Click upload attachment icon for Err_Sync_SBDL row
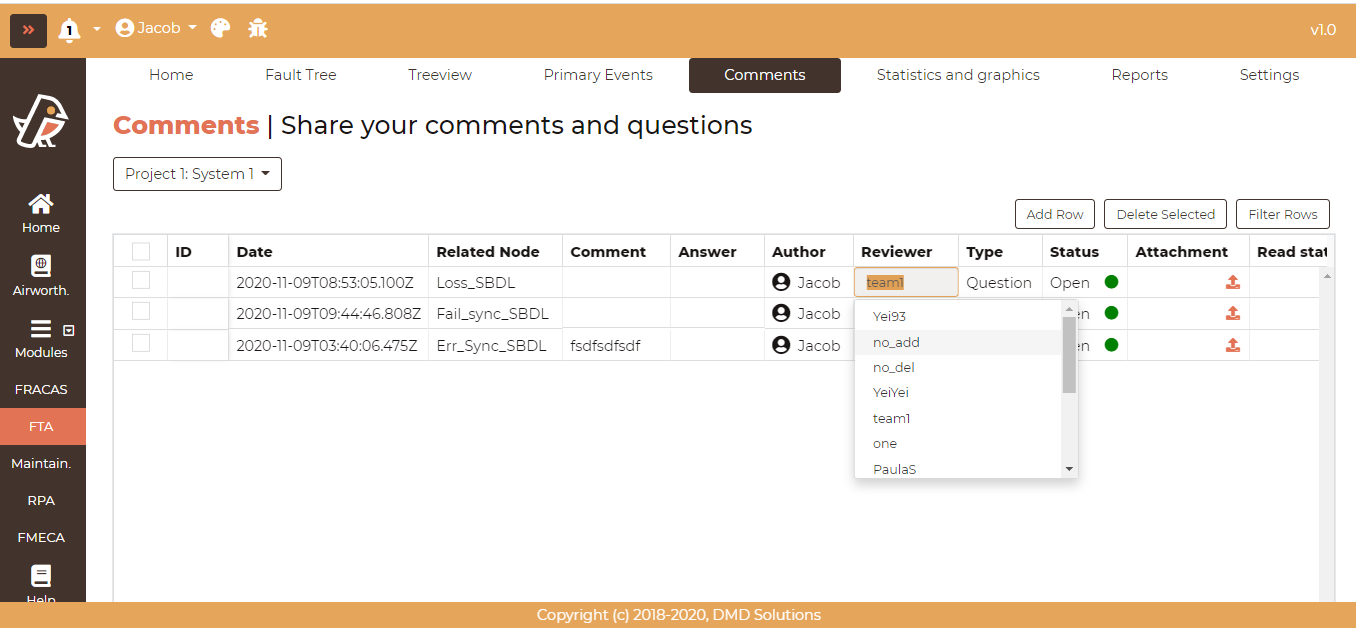Viewport: 1356px width, 628px height. tap(1232, 345)
